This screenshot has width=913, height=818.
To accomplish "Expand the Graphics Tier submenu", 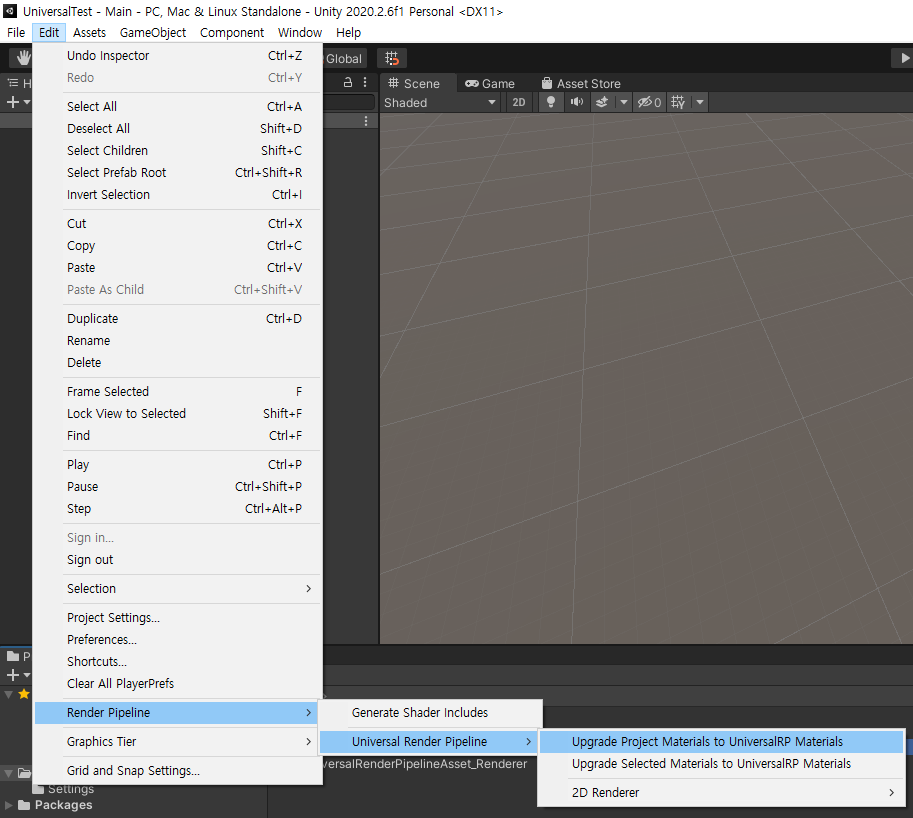I will 178,742.
